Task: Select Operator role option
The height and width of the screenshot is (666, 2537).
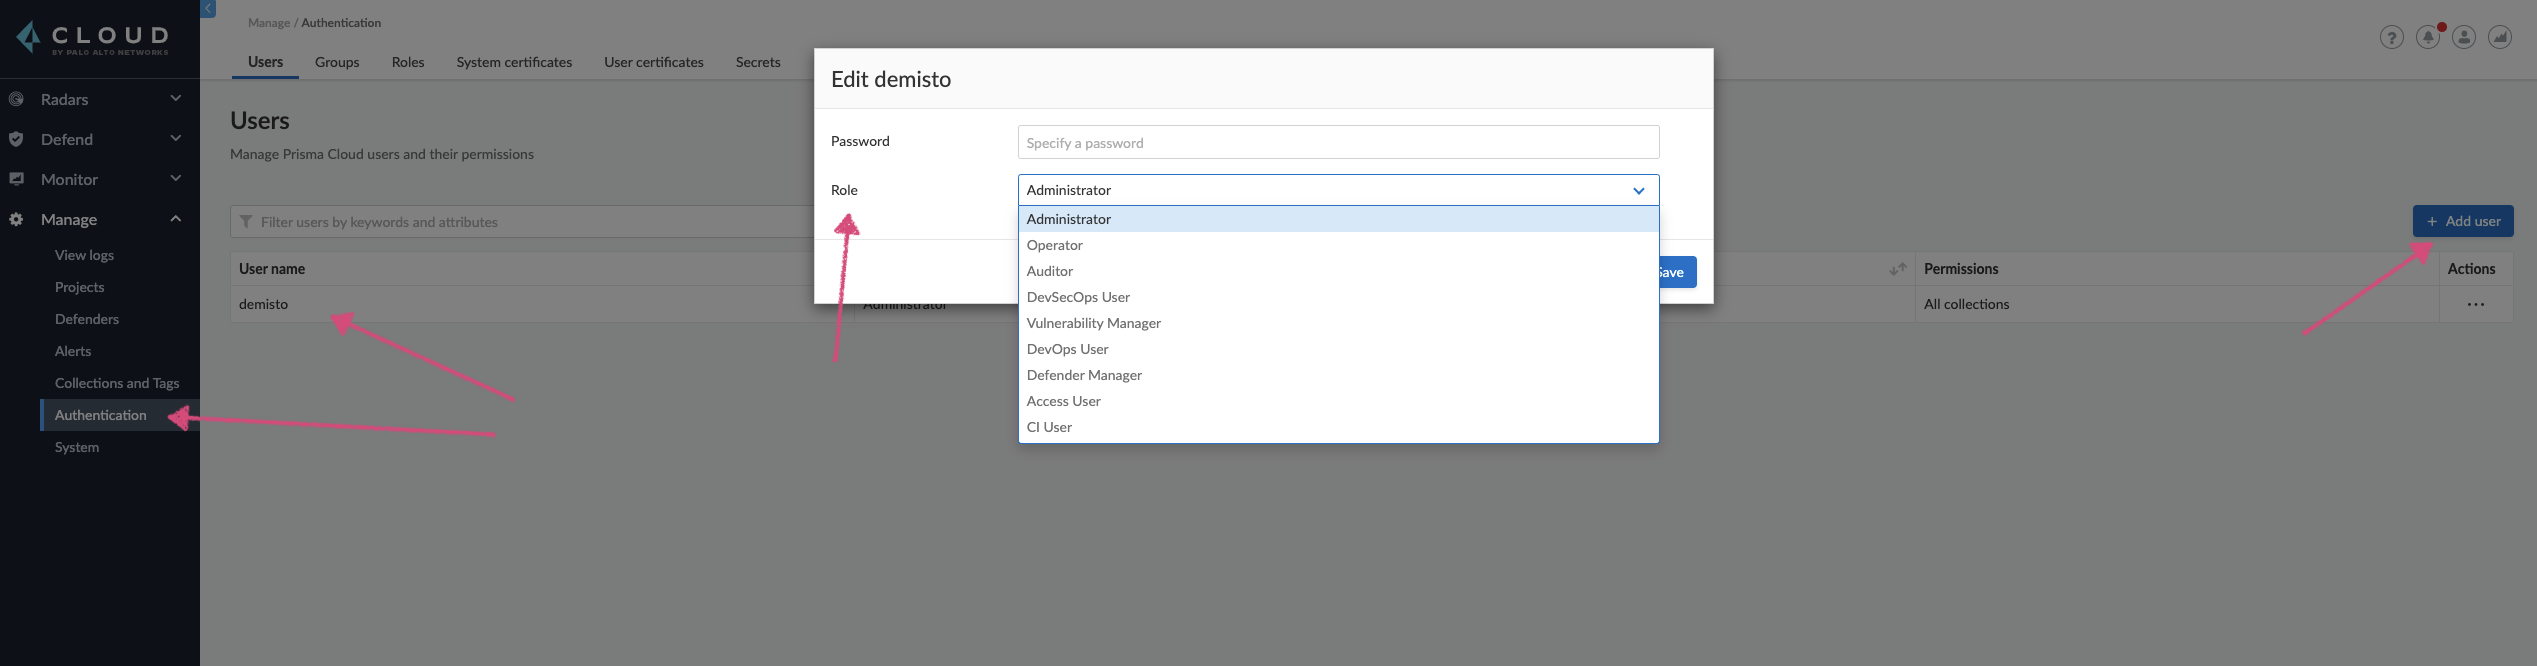Action: (x=1338, y=245)
